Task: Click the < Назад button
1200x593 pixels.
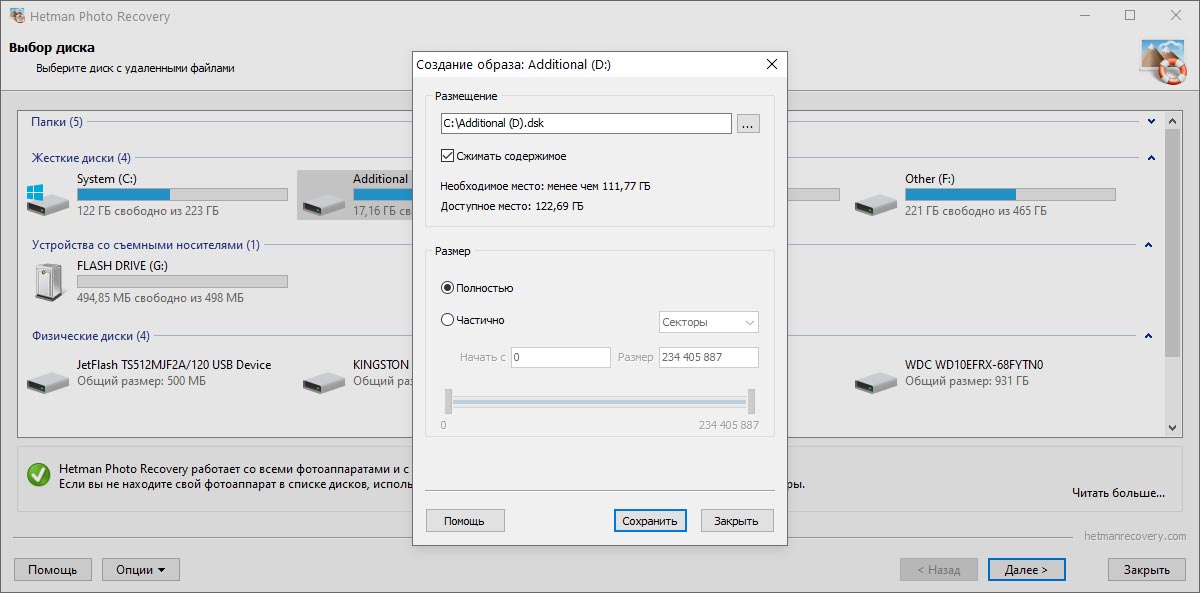Action: tap(938, 570)
